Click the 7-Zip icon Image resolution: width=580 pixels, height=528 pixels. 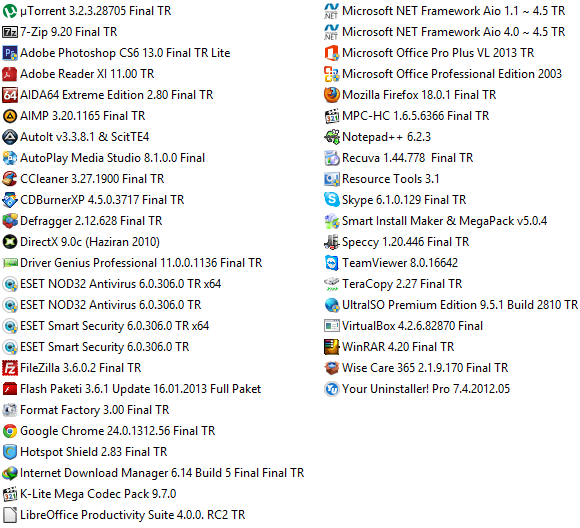[x=10, y=32]
